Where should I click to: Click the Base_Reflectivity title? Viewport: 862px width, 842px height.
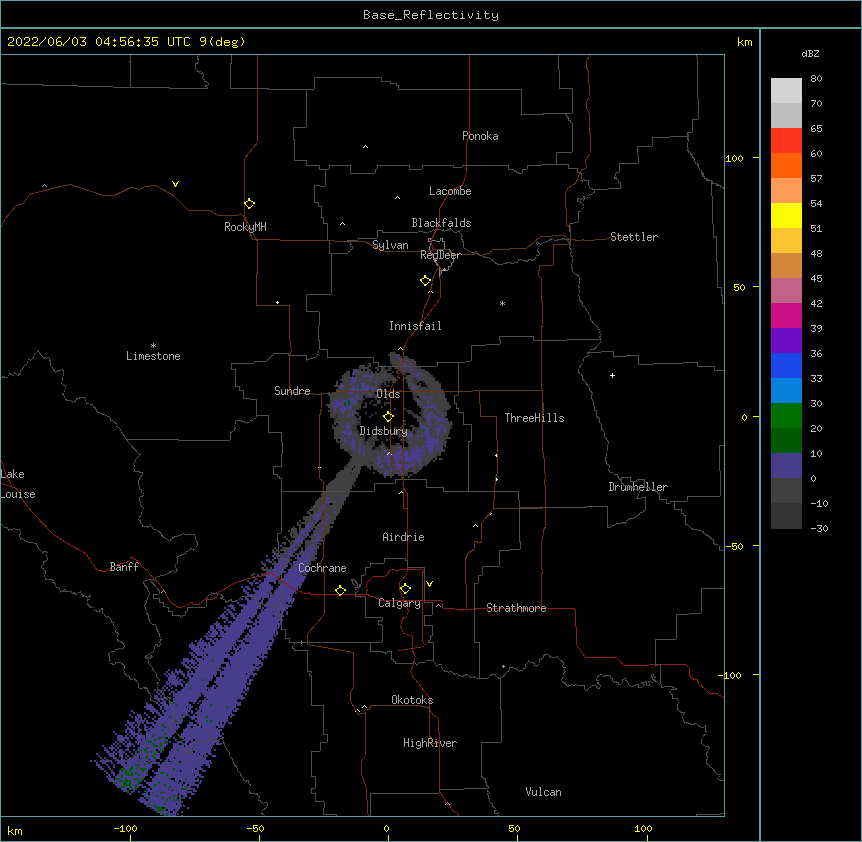click(431, 15)
